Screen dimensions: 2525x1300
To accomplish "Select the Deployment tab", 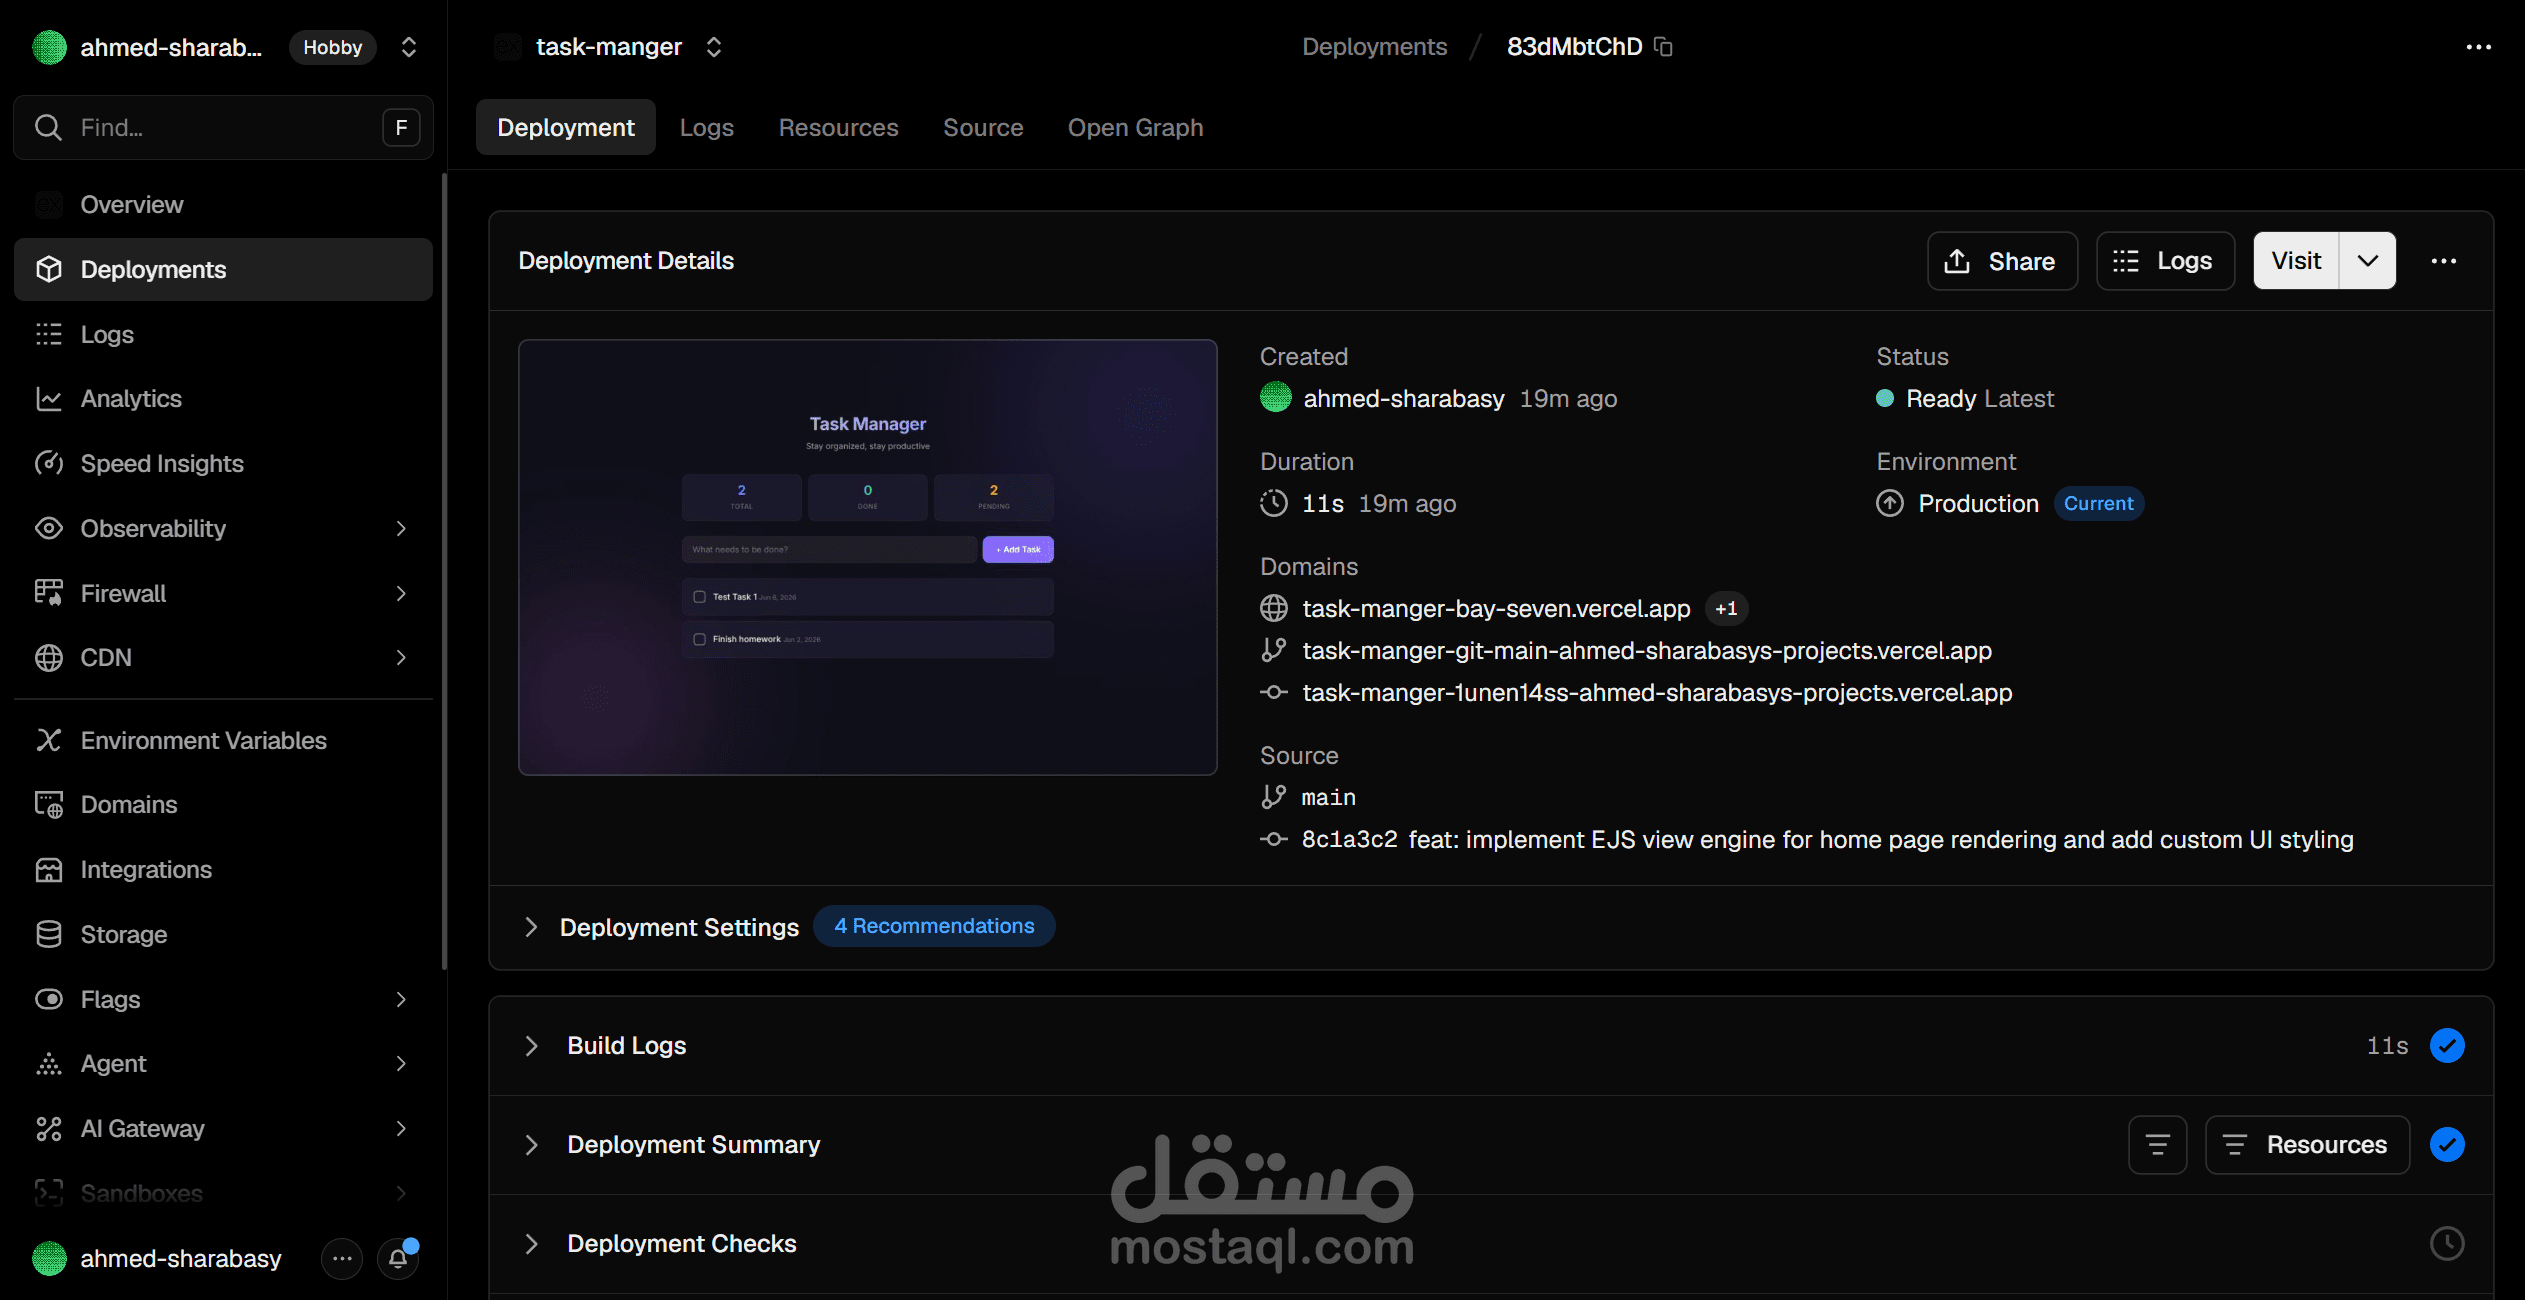I will [566, 128].
